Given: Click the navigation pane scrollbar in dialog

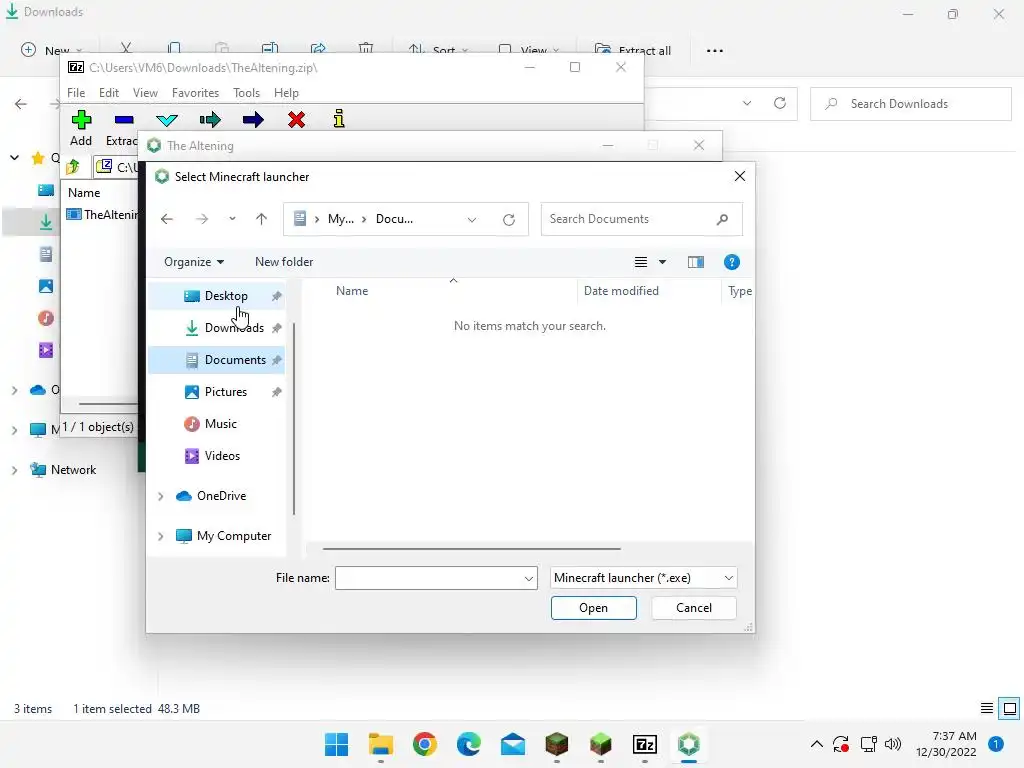Looking at the screenshot, I should tap(294, 418).
